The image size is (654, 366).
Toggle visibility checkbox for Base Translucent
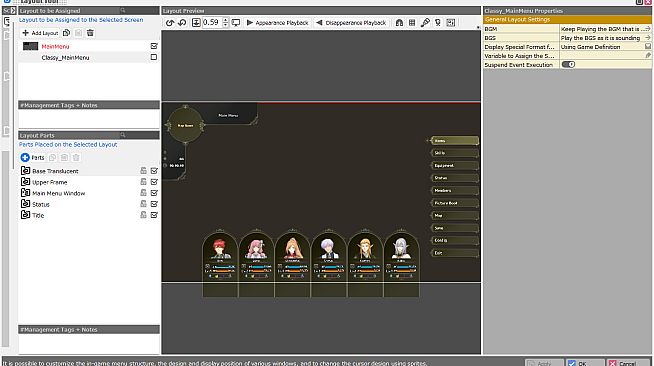point(154,170)
